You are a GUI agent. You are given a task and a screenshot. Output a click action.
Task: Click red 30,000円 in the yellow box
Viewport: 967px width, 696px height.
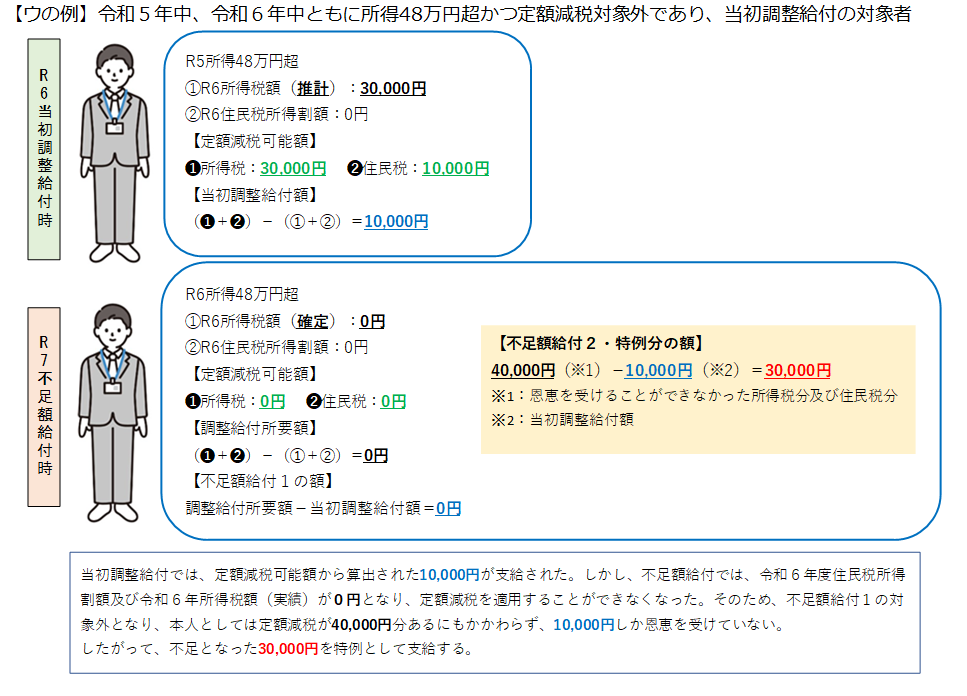(797, 370)
